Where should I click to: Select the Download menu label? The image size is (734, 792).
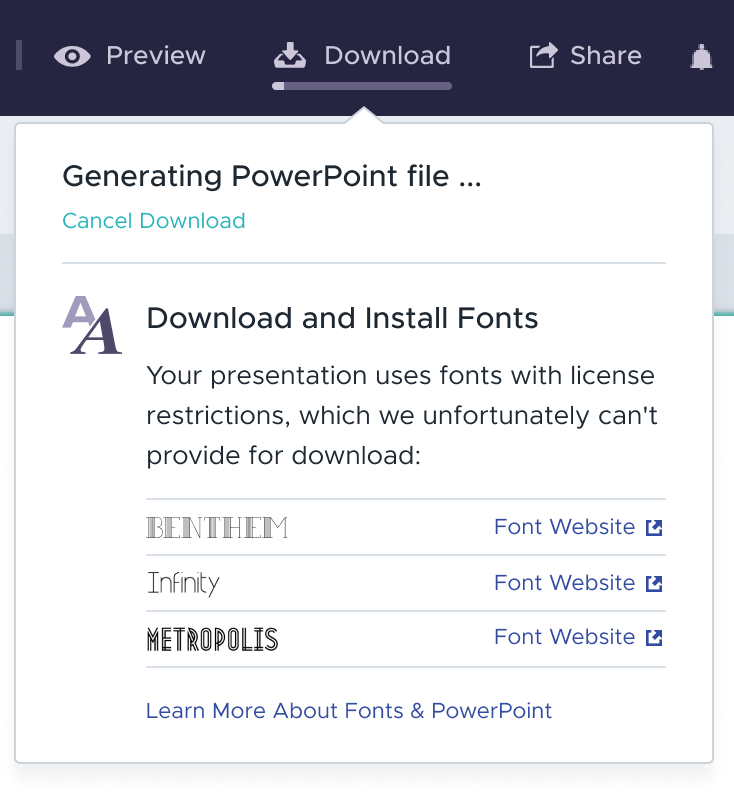(x=387, y=56)
